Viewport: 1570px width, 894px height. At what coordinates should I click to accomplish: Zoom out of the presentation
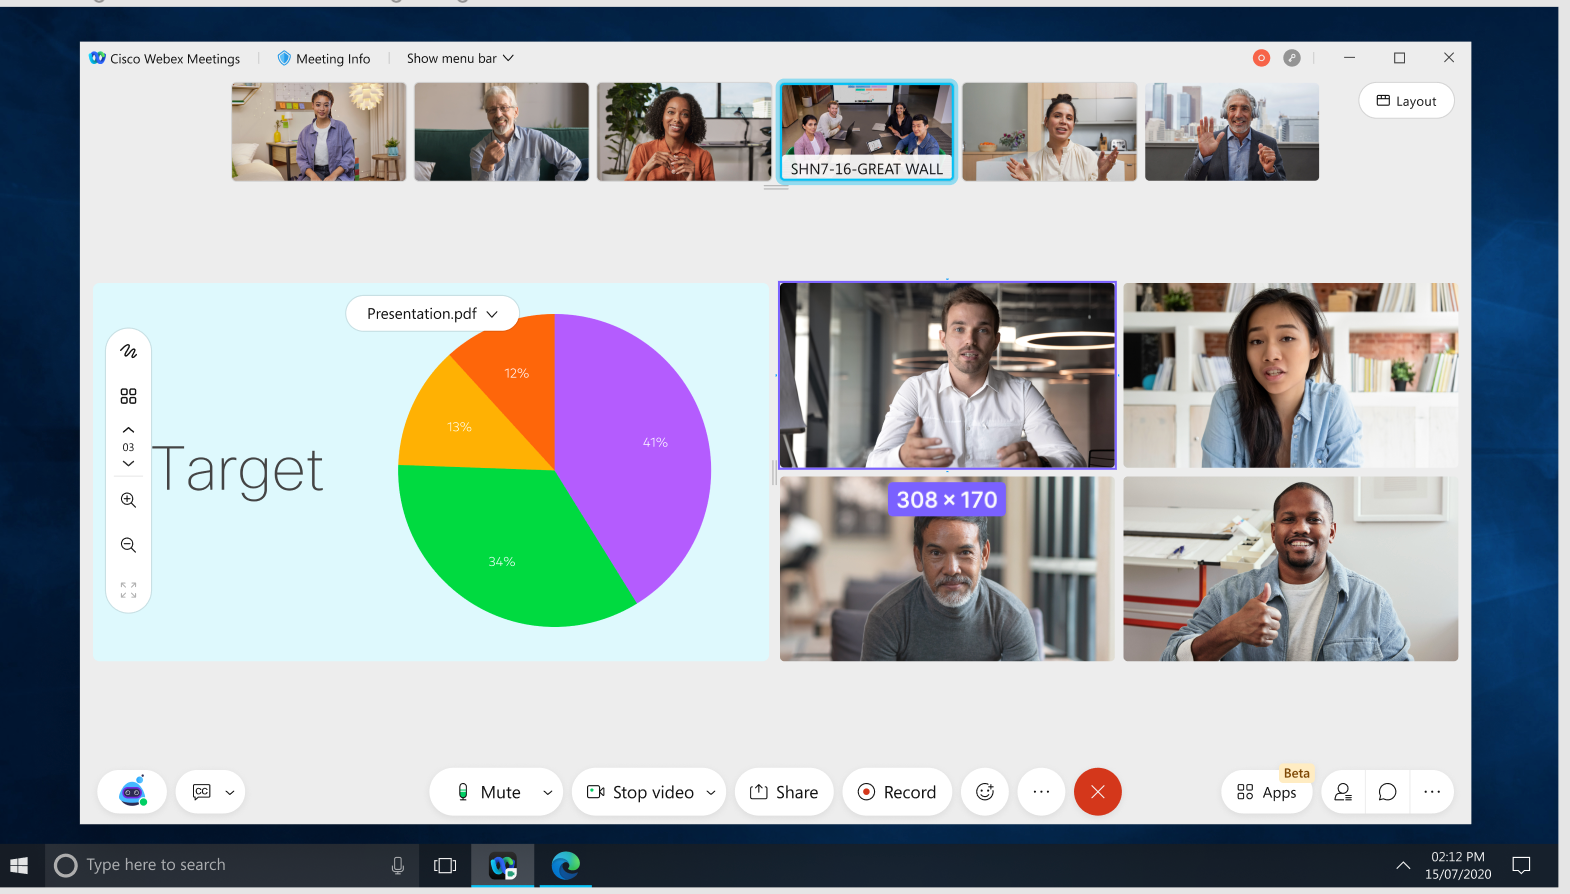[x=128, y=545]
